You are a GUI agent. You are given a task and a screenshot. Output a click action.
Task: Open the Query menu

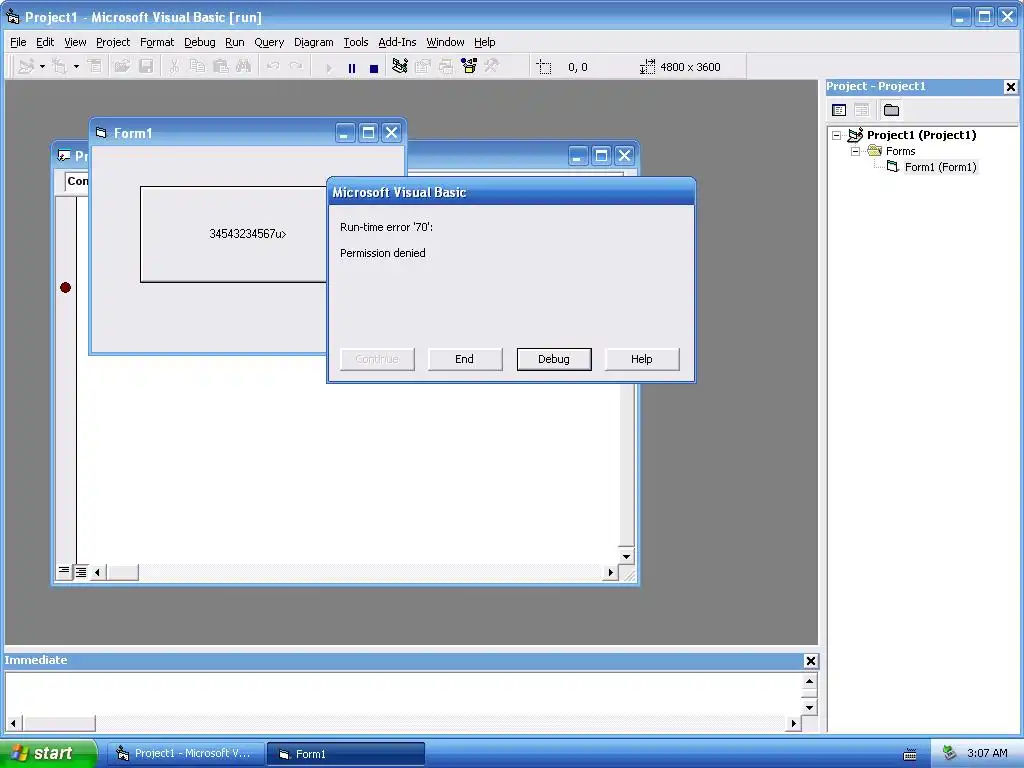(269, 42)
